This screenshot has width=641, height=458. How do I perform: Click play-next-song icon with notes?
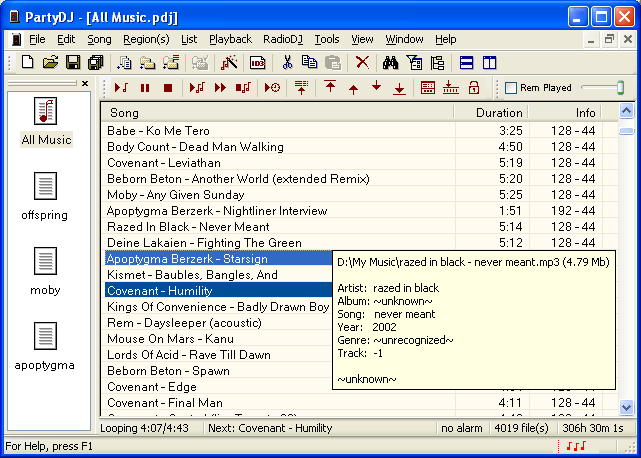click(197, 88)
